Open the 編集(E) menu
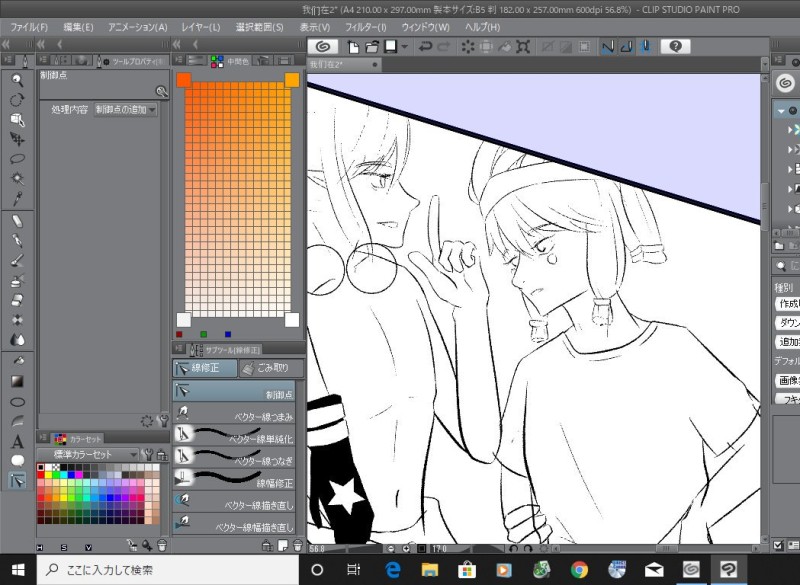The width and height of the screenshot is (800, 585). point(78,27)
